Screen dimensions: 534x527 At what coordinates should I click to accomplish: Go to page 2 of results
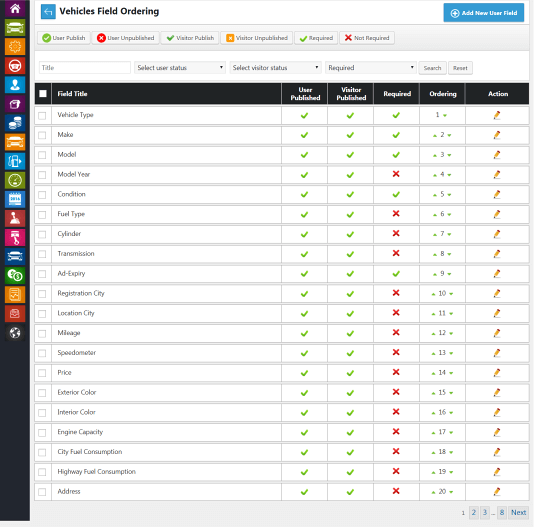coord(473,512)
